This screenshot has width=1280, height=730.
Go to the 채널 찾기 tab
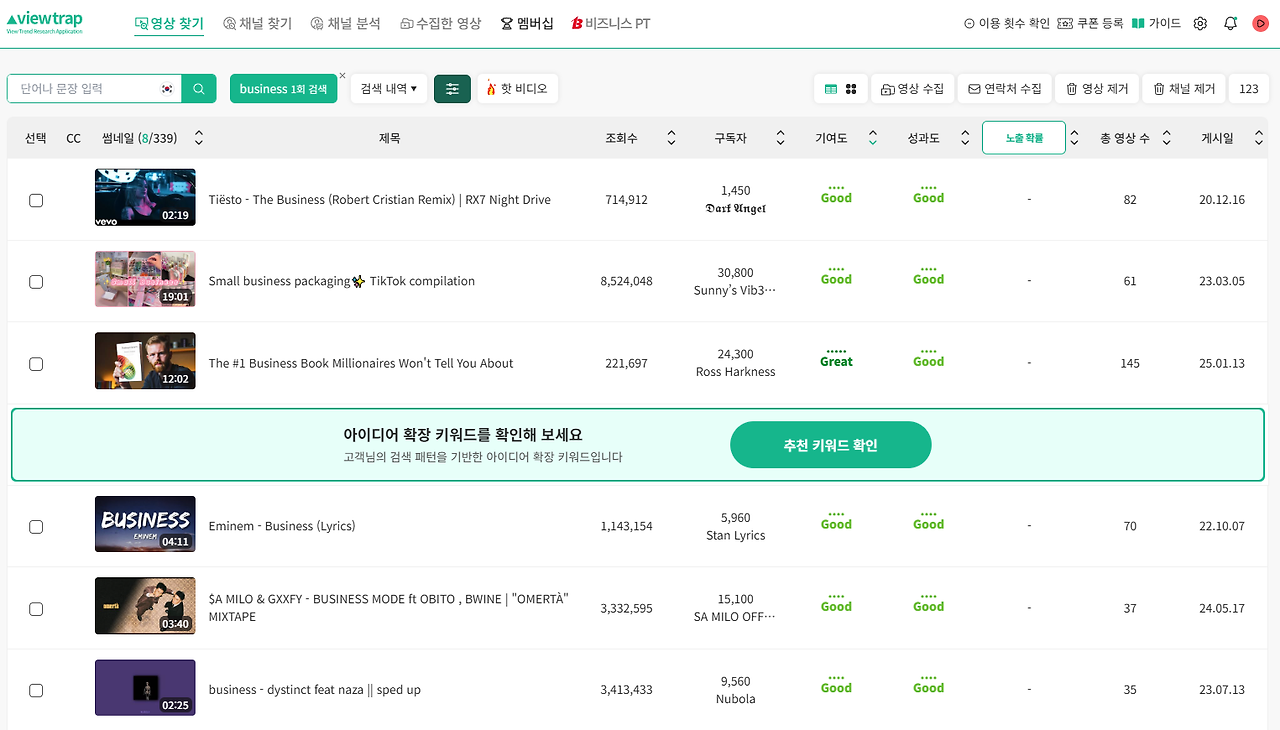(258, 23)
